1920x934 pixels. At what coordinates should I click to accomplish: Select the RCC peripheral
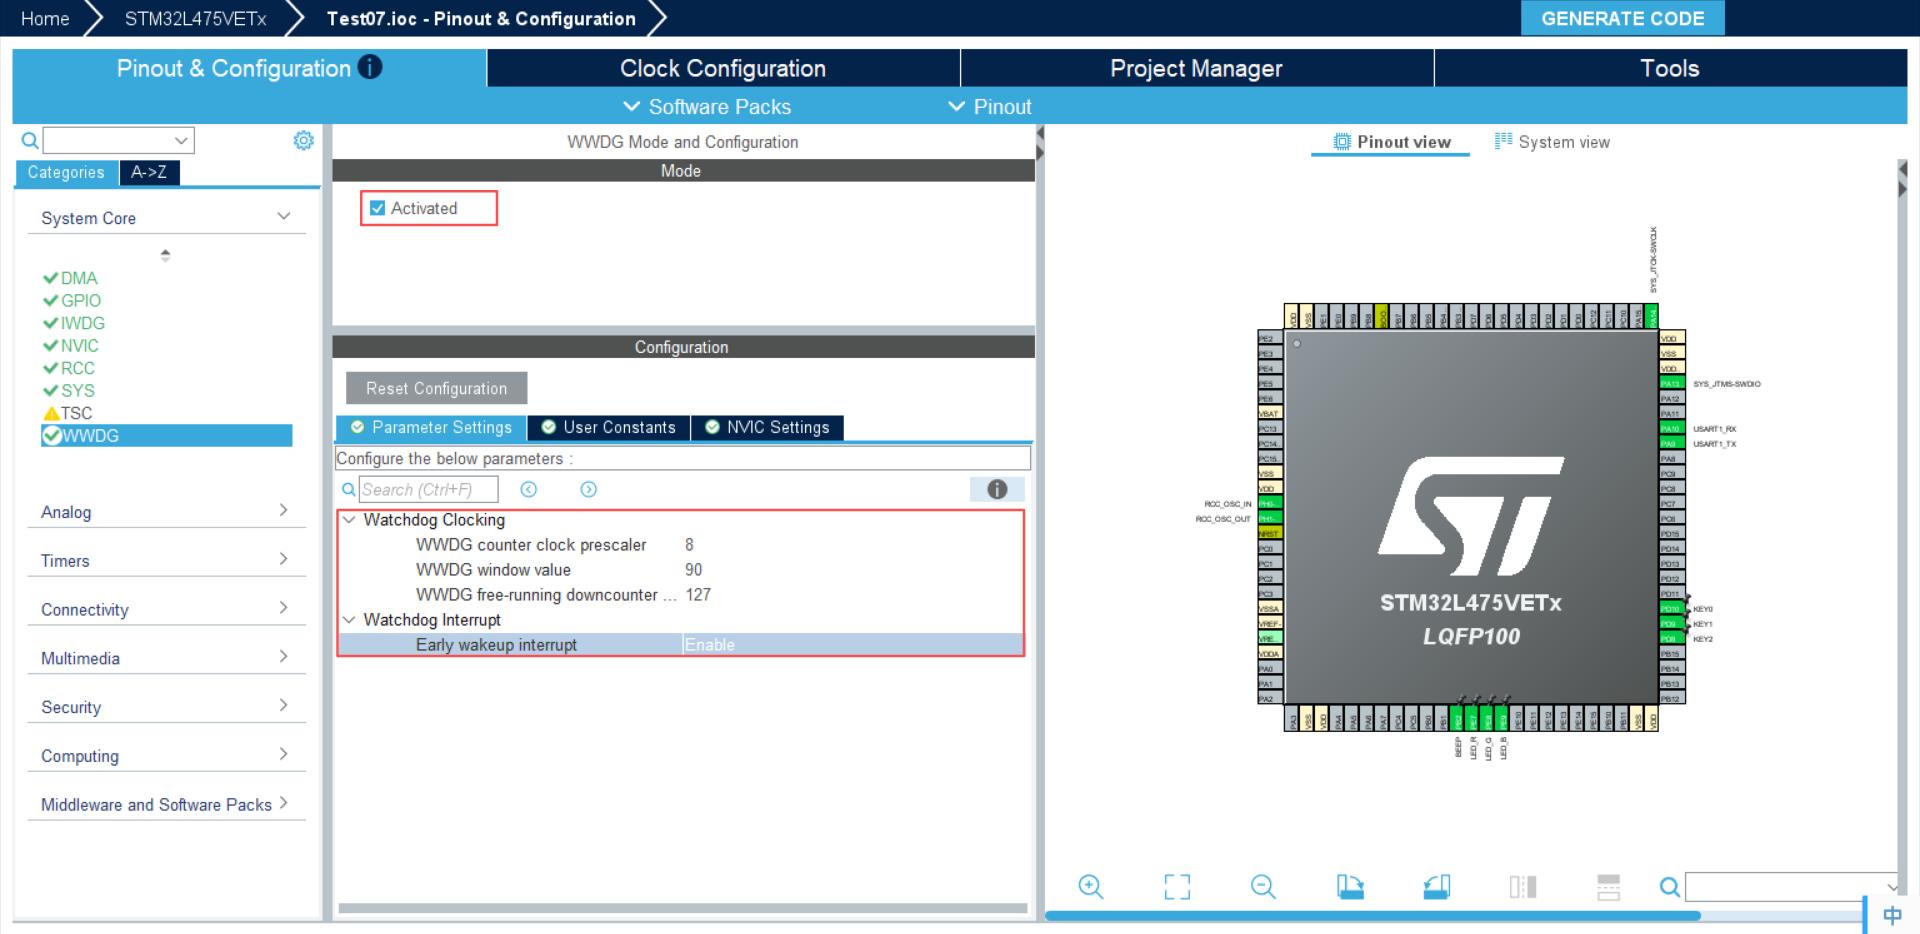tap(77, 368)
